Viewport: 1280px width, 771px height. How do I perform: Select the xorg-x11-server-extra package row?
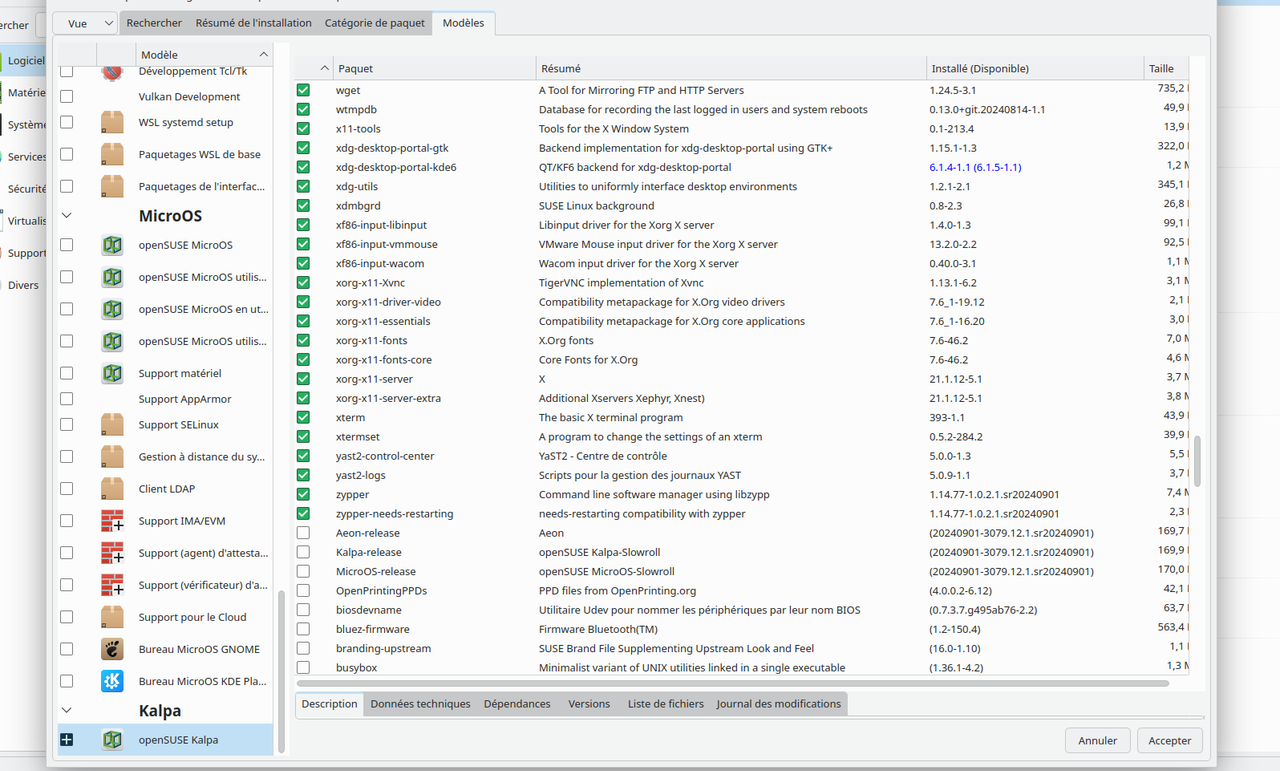(x=741, y=398)
